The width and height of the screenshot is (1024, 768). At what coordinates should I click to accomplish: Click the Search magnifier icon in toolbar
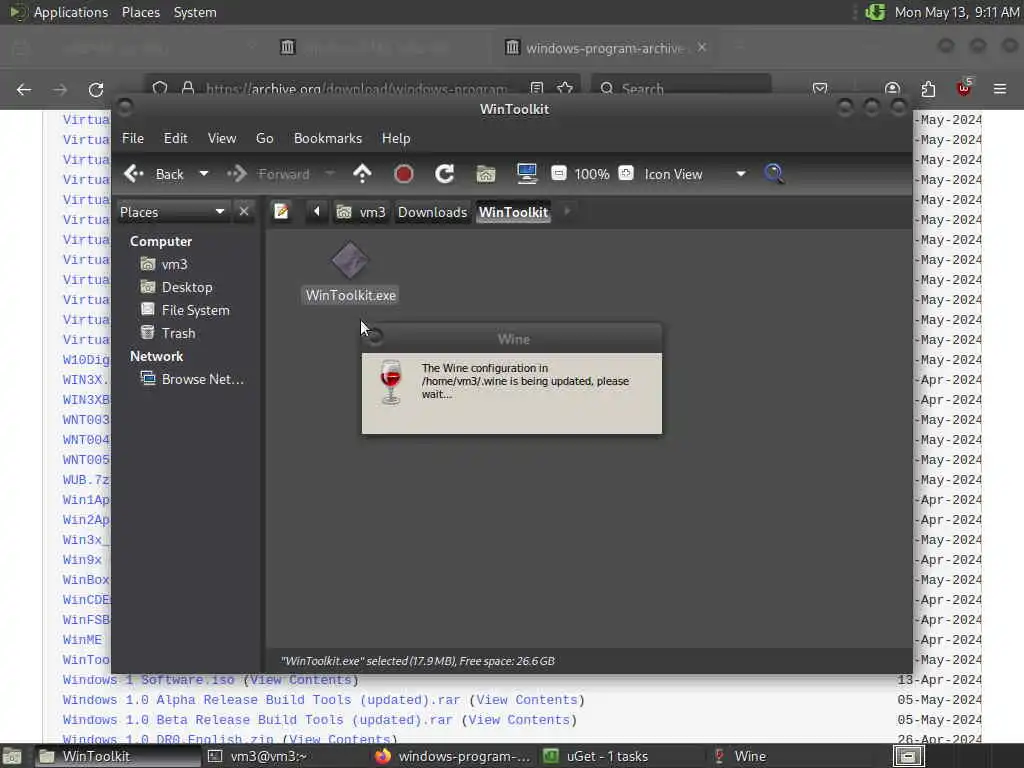774,174
